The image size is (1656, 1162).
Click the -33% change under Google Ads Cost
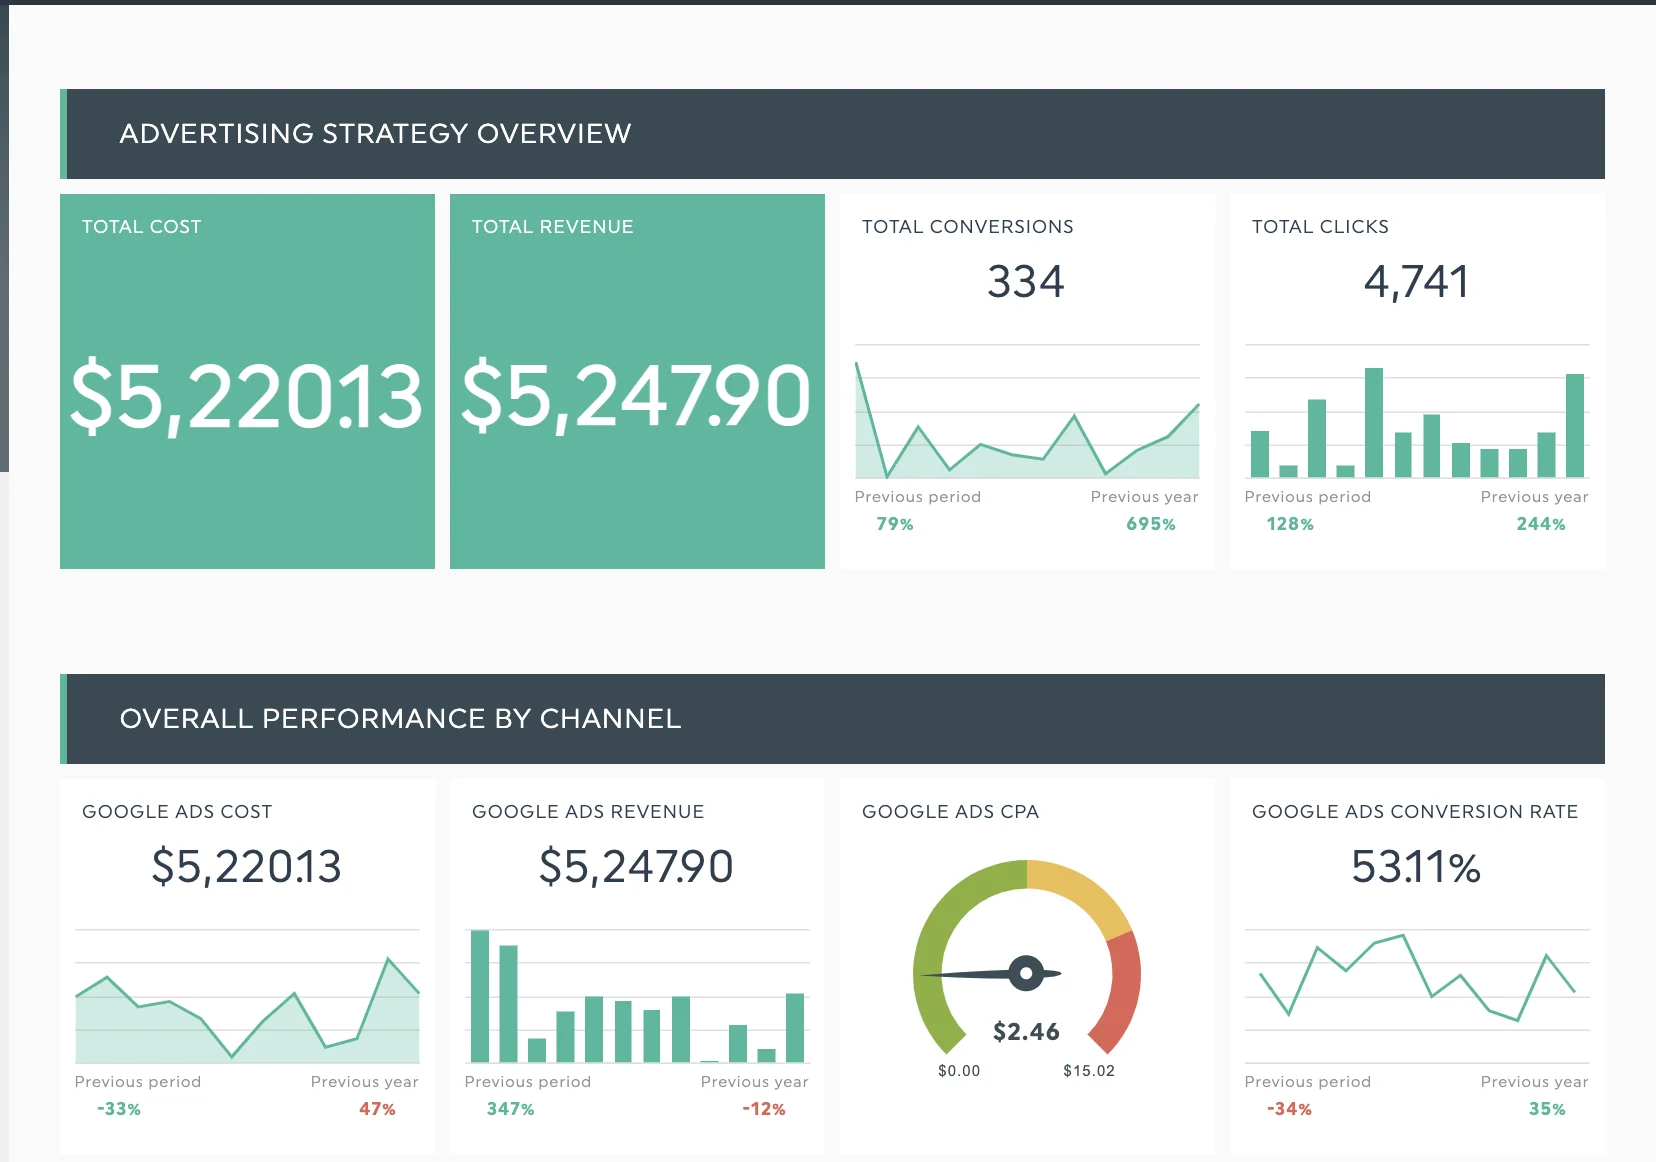(x=117, y=1108)
